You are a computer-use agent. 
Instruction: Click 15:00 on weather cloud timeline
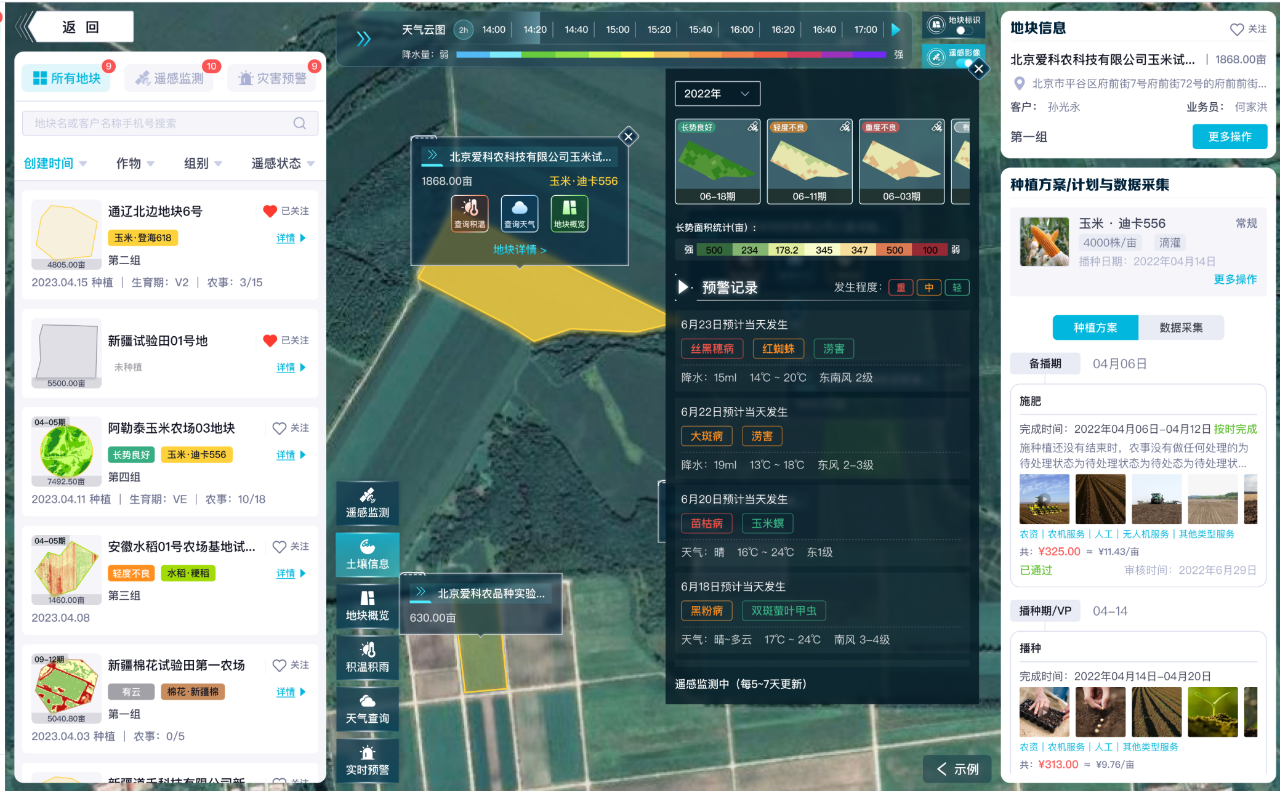618,30
